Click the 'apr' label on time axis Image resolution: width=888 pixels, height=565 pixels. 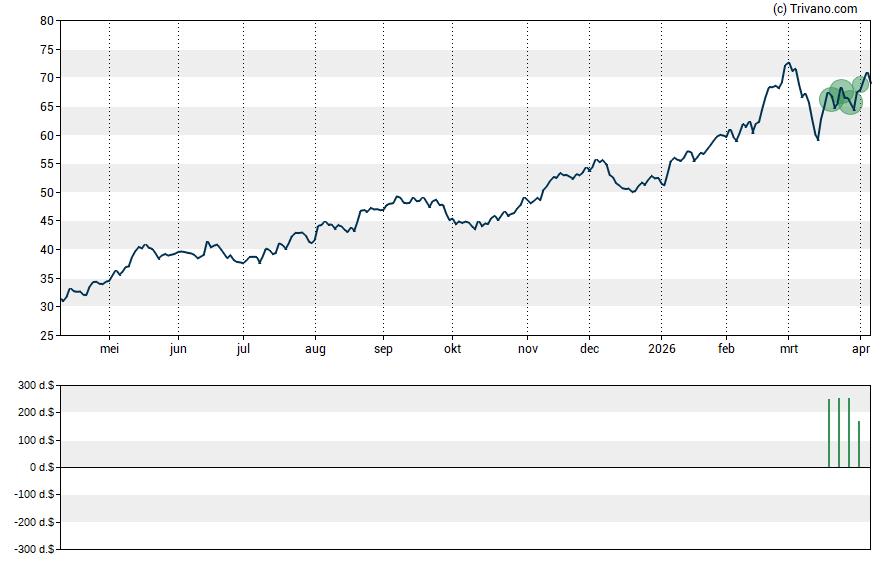tap(860, 349)
